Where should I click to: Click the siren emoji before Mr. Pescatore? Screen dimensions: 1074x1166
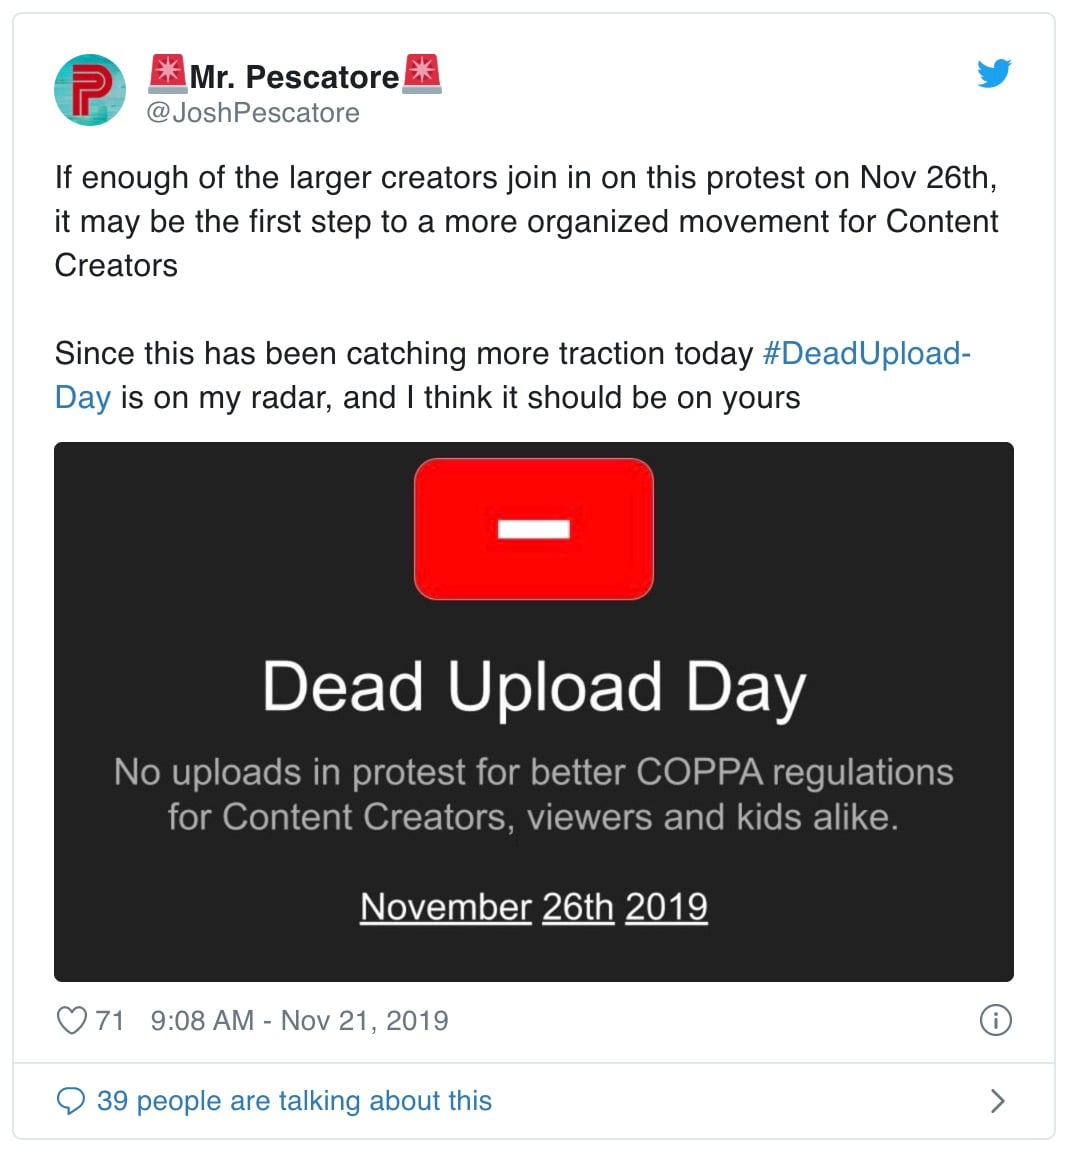[x=168, y=74]
